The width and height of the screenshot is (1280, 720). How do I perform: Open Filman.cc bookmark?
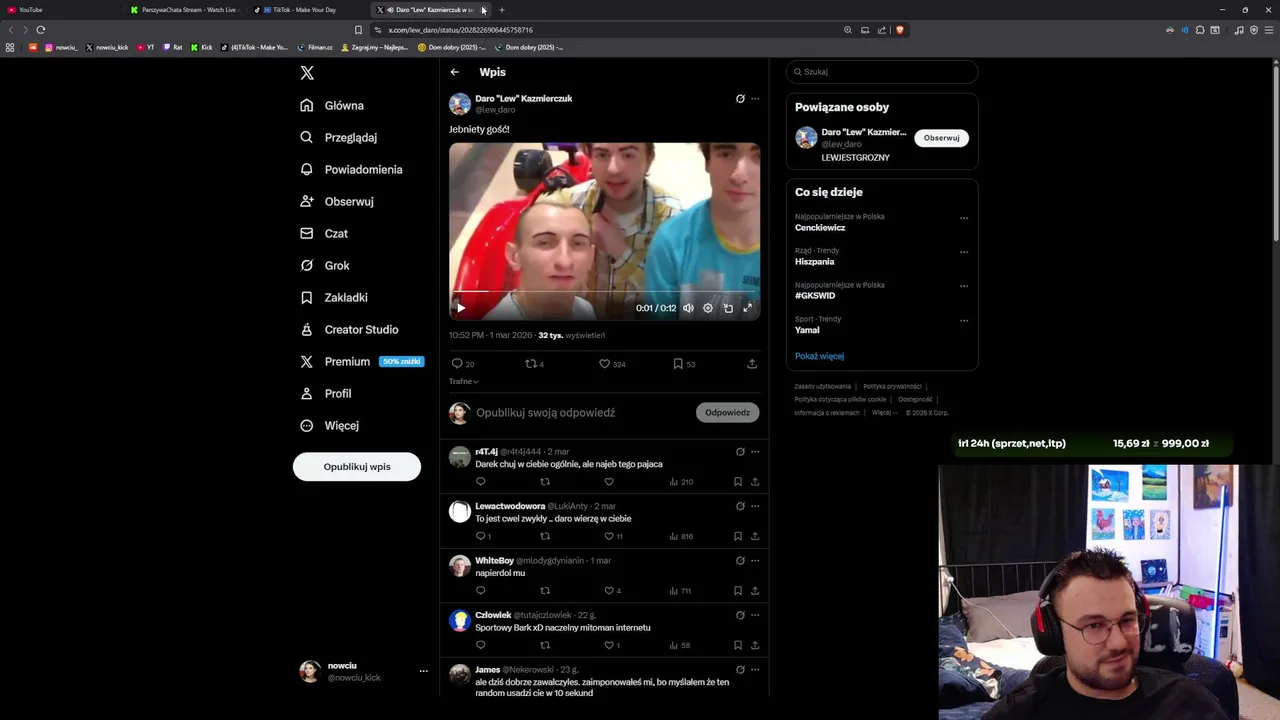pos(316,47)
